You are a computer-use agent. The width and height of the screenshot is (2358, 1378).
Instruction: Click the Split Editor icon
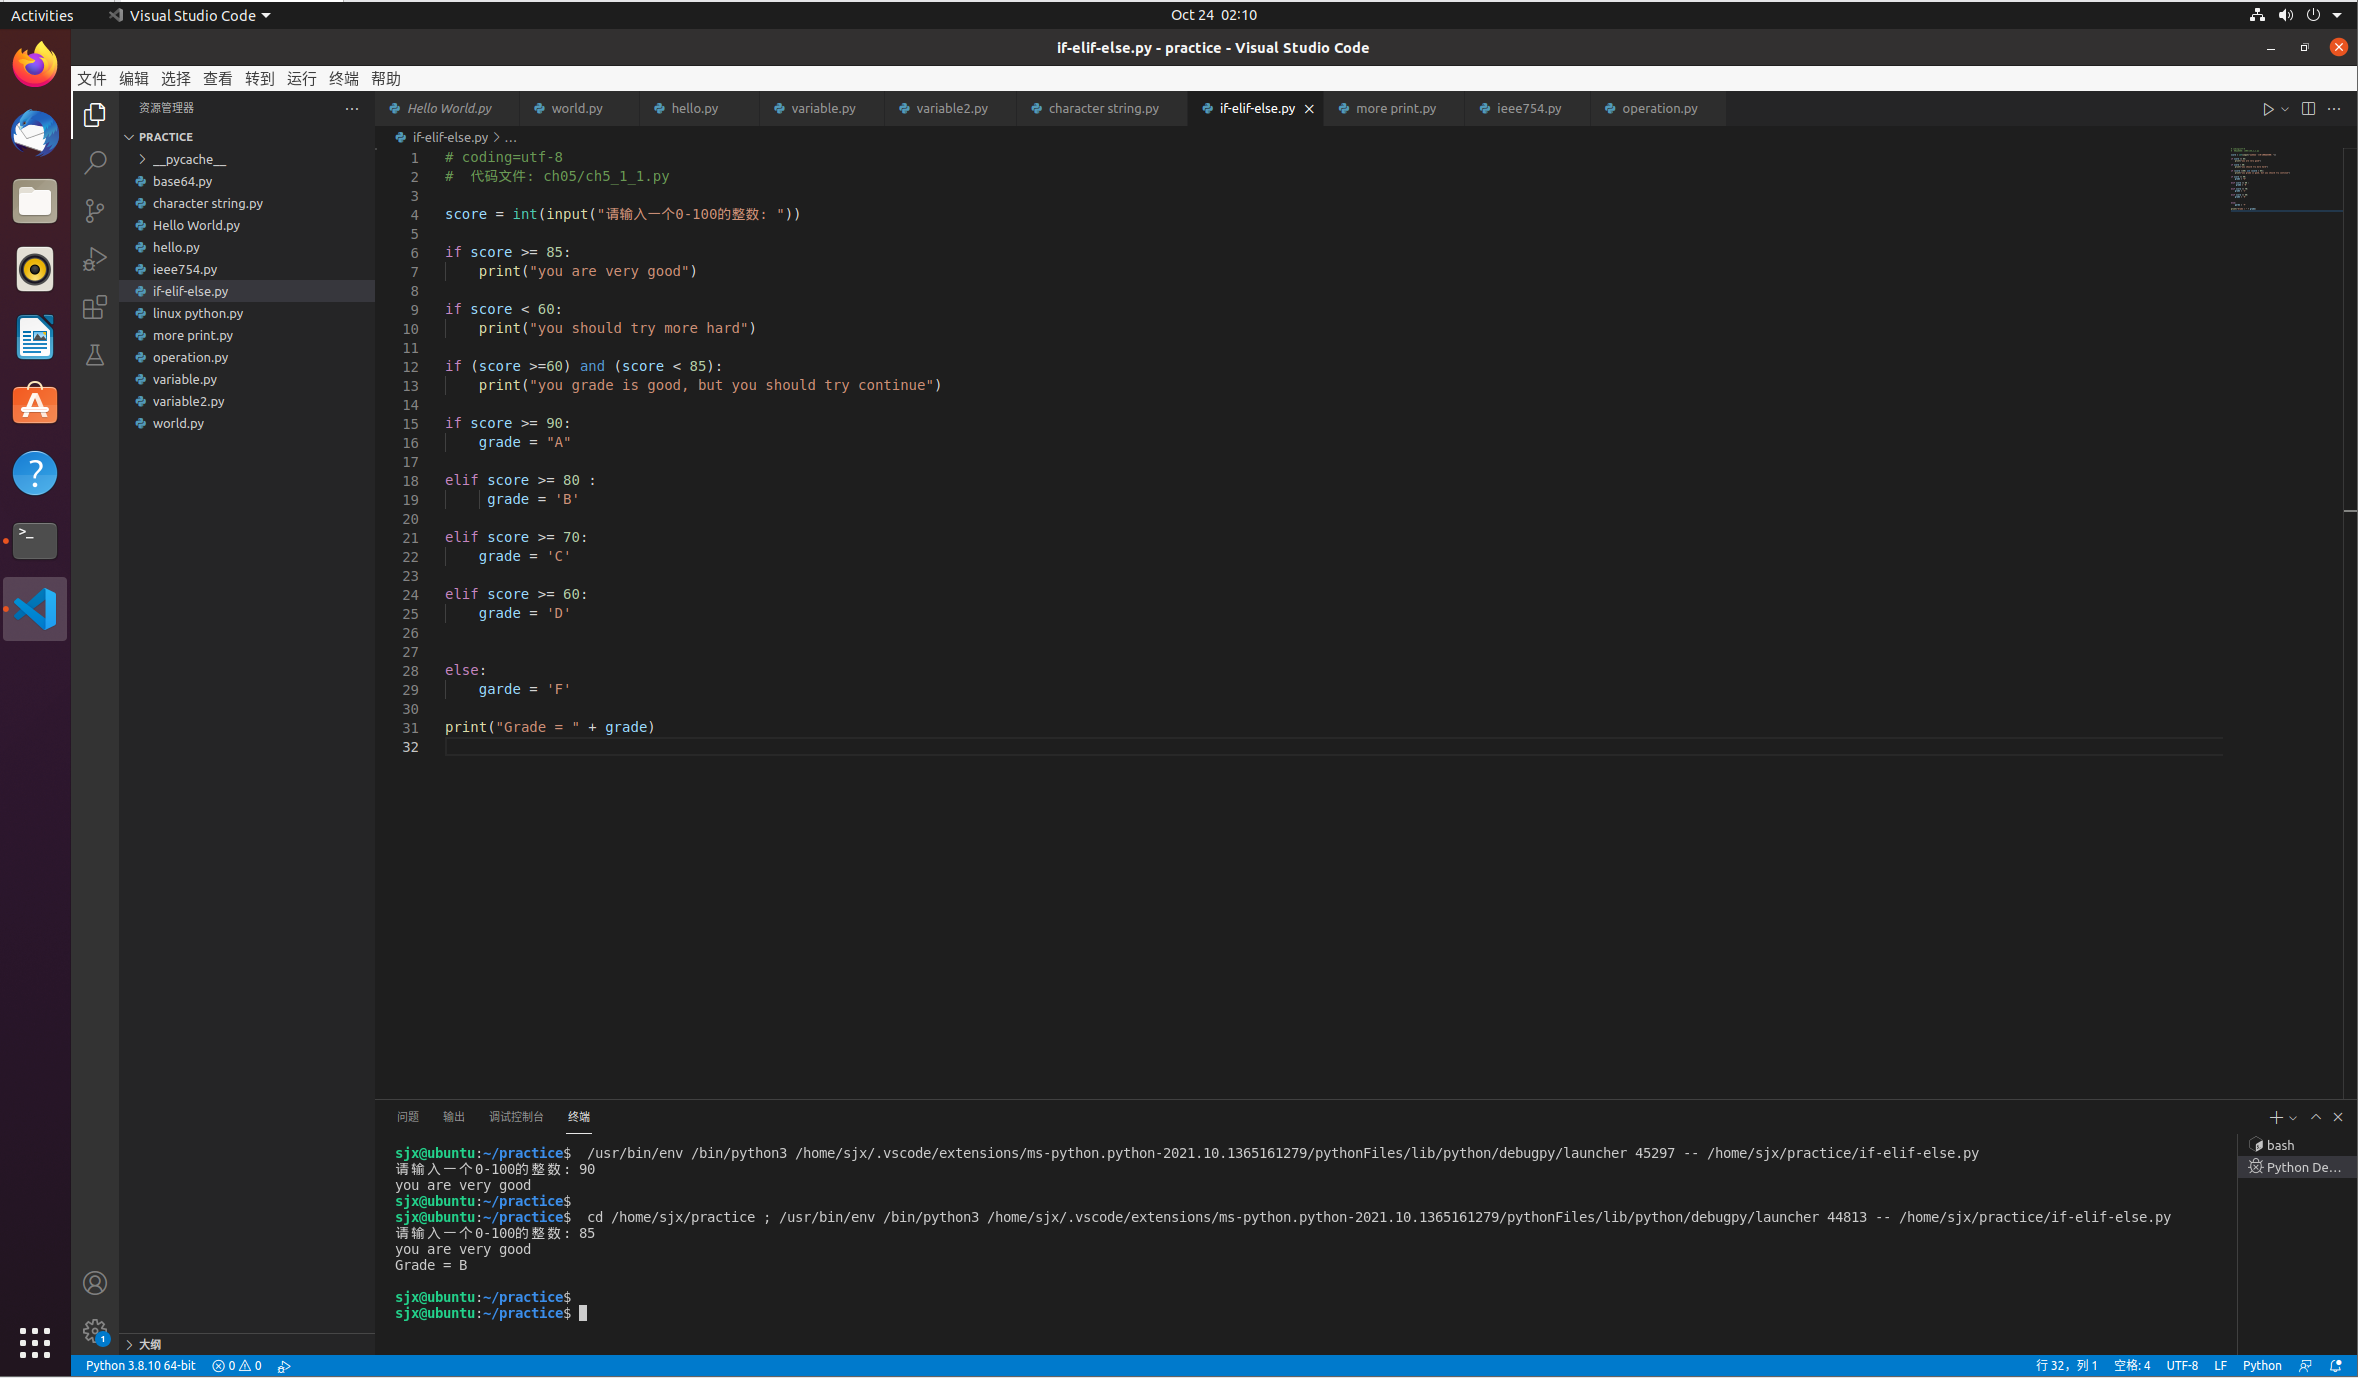pyautogui.click(x=2308, y=109)
